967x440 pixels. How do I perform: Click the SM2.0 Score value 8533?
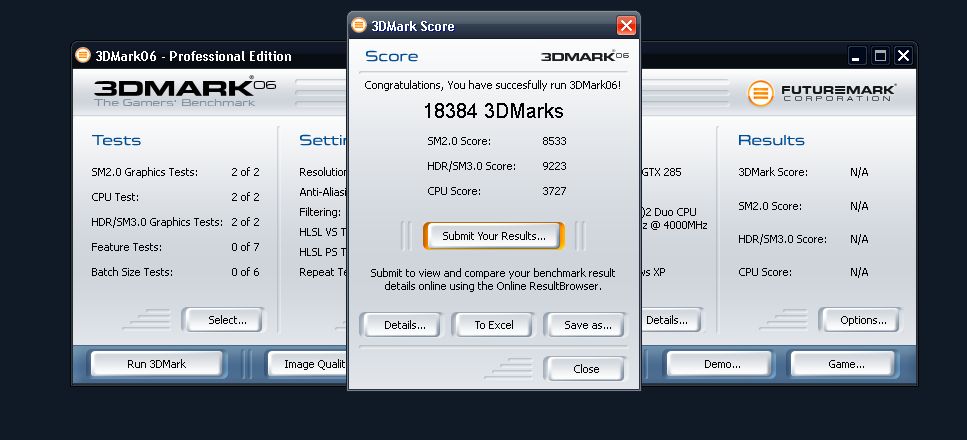tap(554, 141)
